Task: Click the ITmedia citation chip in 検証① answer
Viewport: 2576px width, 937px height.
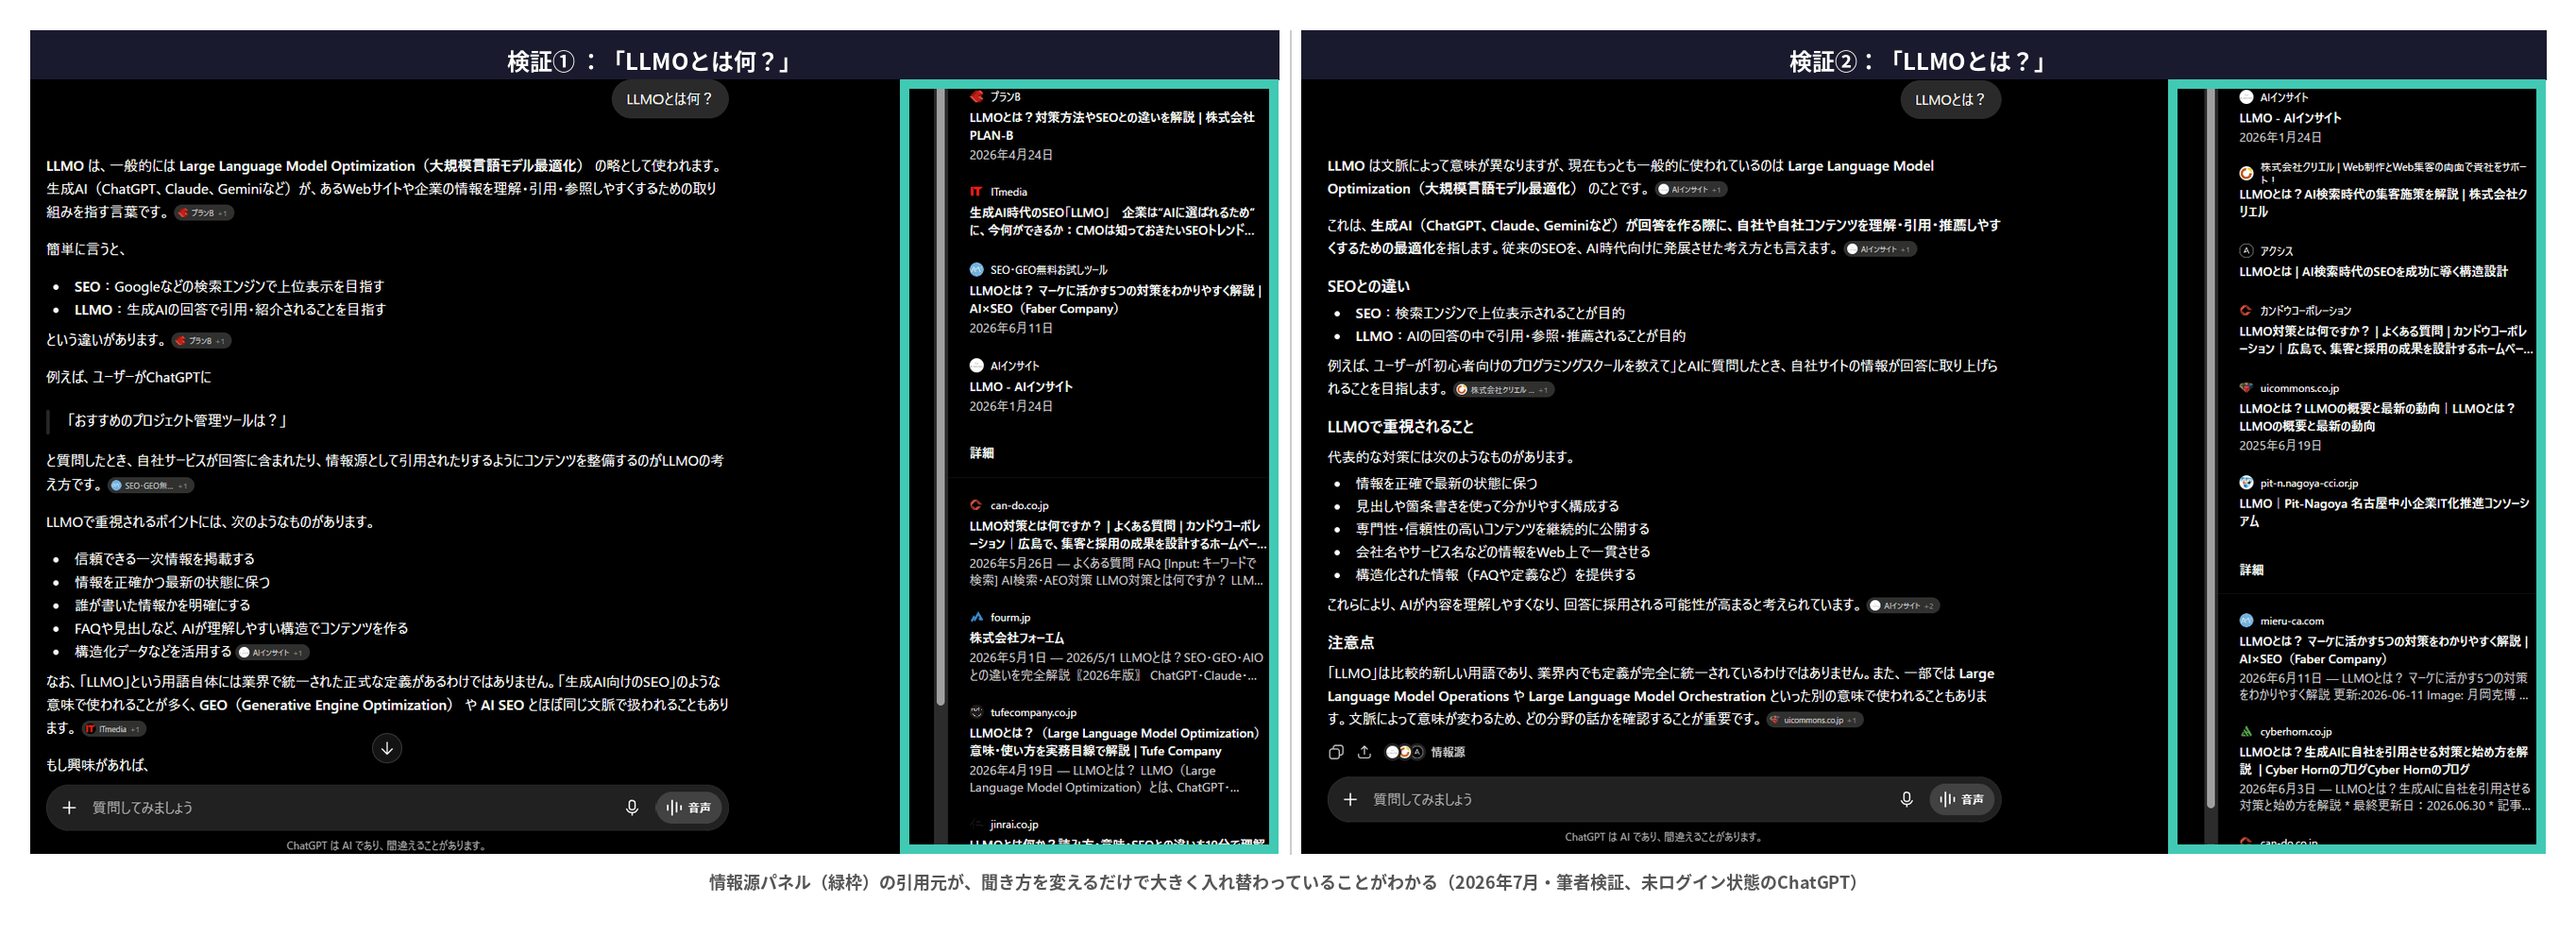Action: [114, 730]
